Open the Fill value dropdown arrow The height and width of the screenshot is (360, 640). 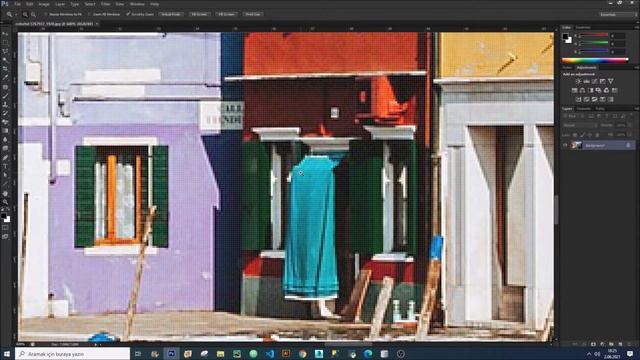click(630, 134)
